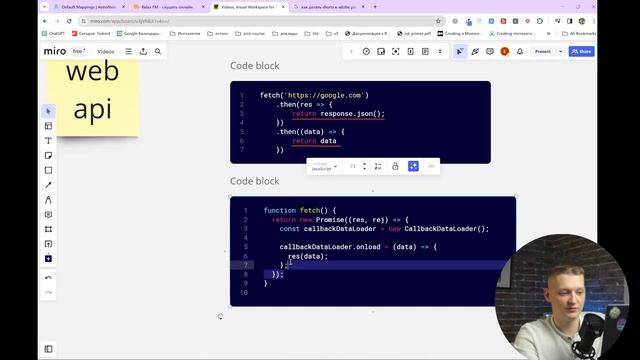
Task: Open the All Bookmarks folder
Action: click(579, 33)
